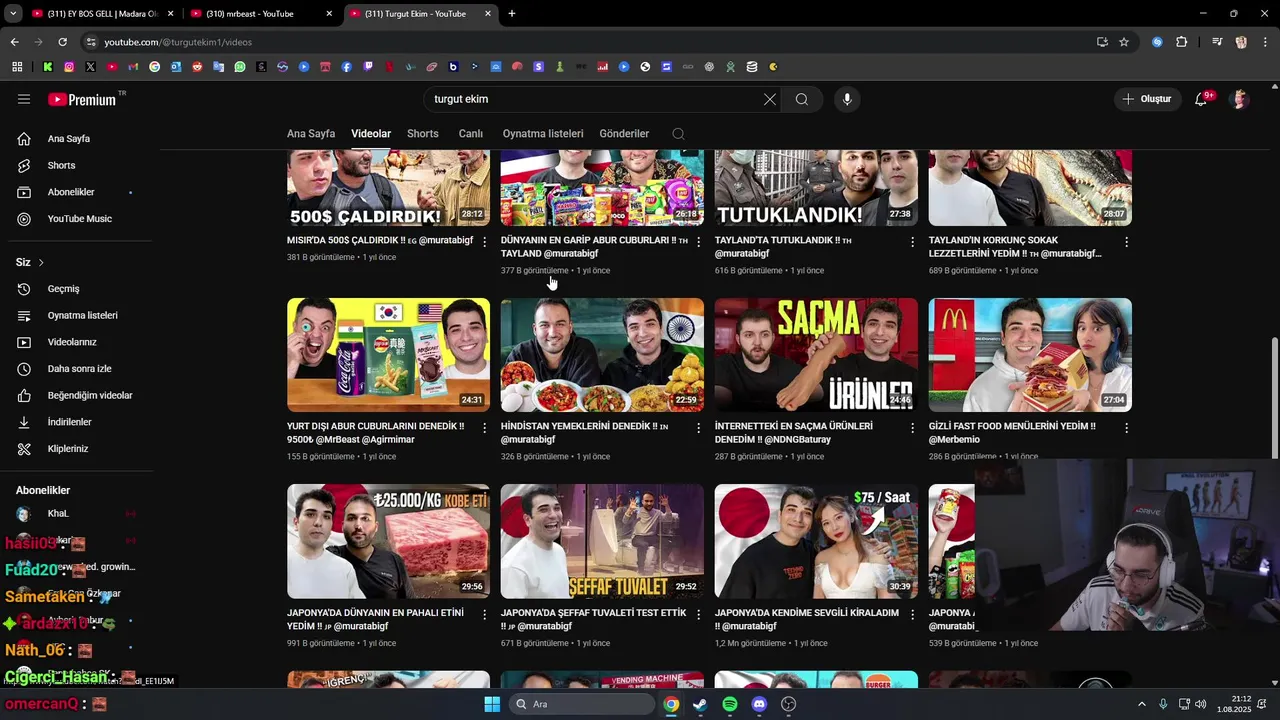Reload the page

(62, 42)
